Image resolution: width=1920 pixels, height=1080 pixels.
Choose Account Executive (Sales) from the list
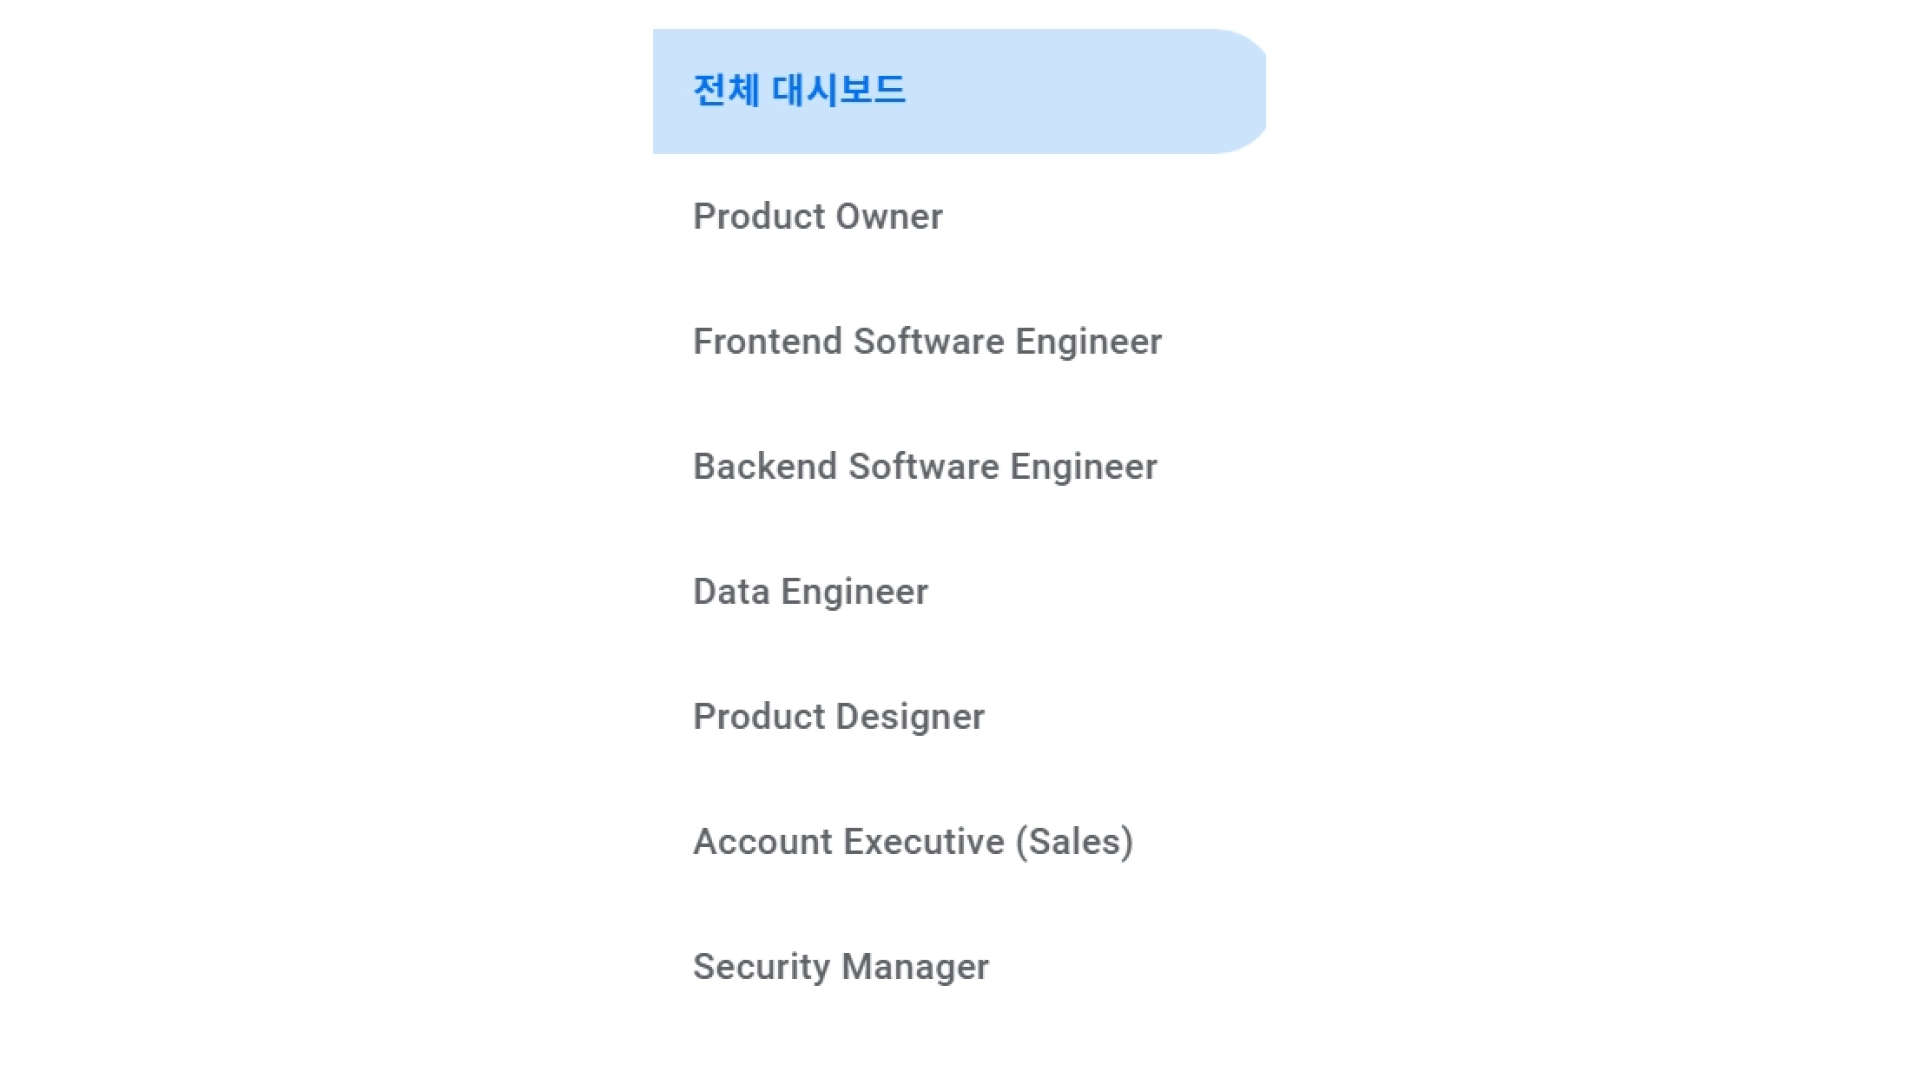tap(913, 841)
